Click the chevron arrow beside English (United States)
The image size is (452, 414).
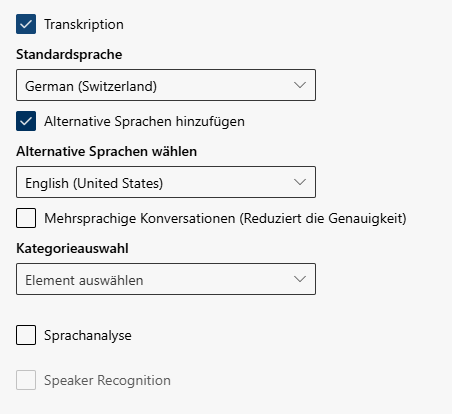pyautogui.click(x=300, y=182)
